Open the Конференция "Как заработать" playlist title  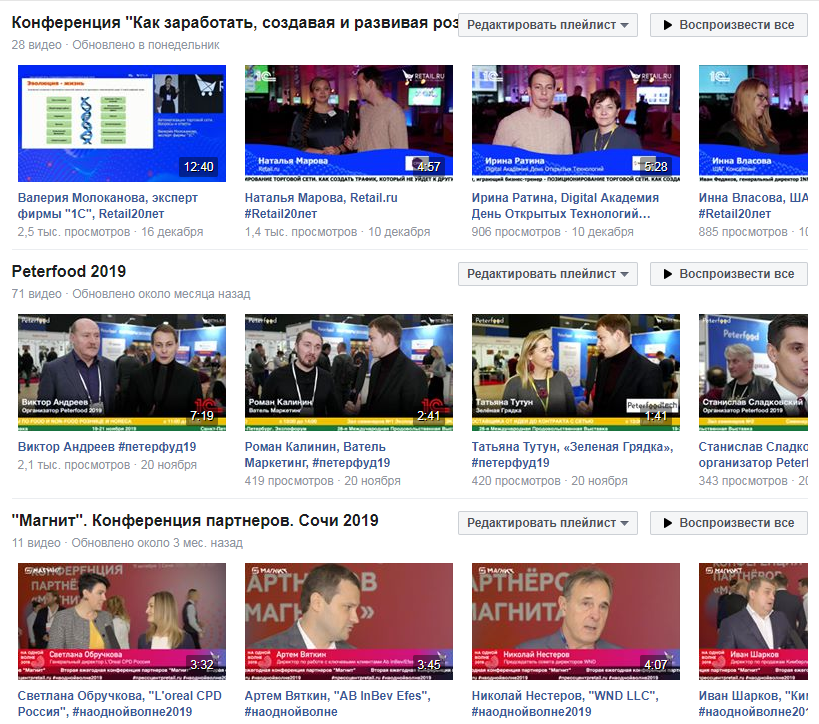(x=235, y=22)
